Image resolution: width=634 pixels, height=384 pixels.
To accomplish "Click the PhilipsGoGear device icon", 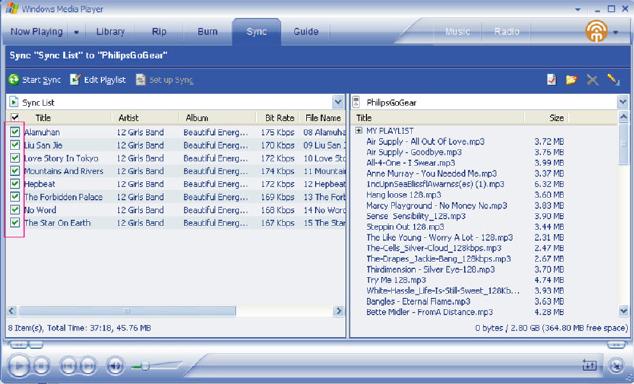I will click(x=356, y=102).
